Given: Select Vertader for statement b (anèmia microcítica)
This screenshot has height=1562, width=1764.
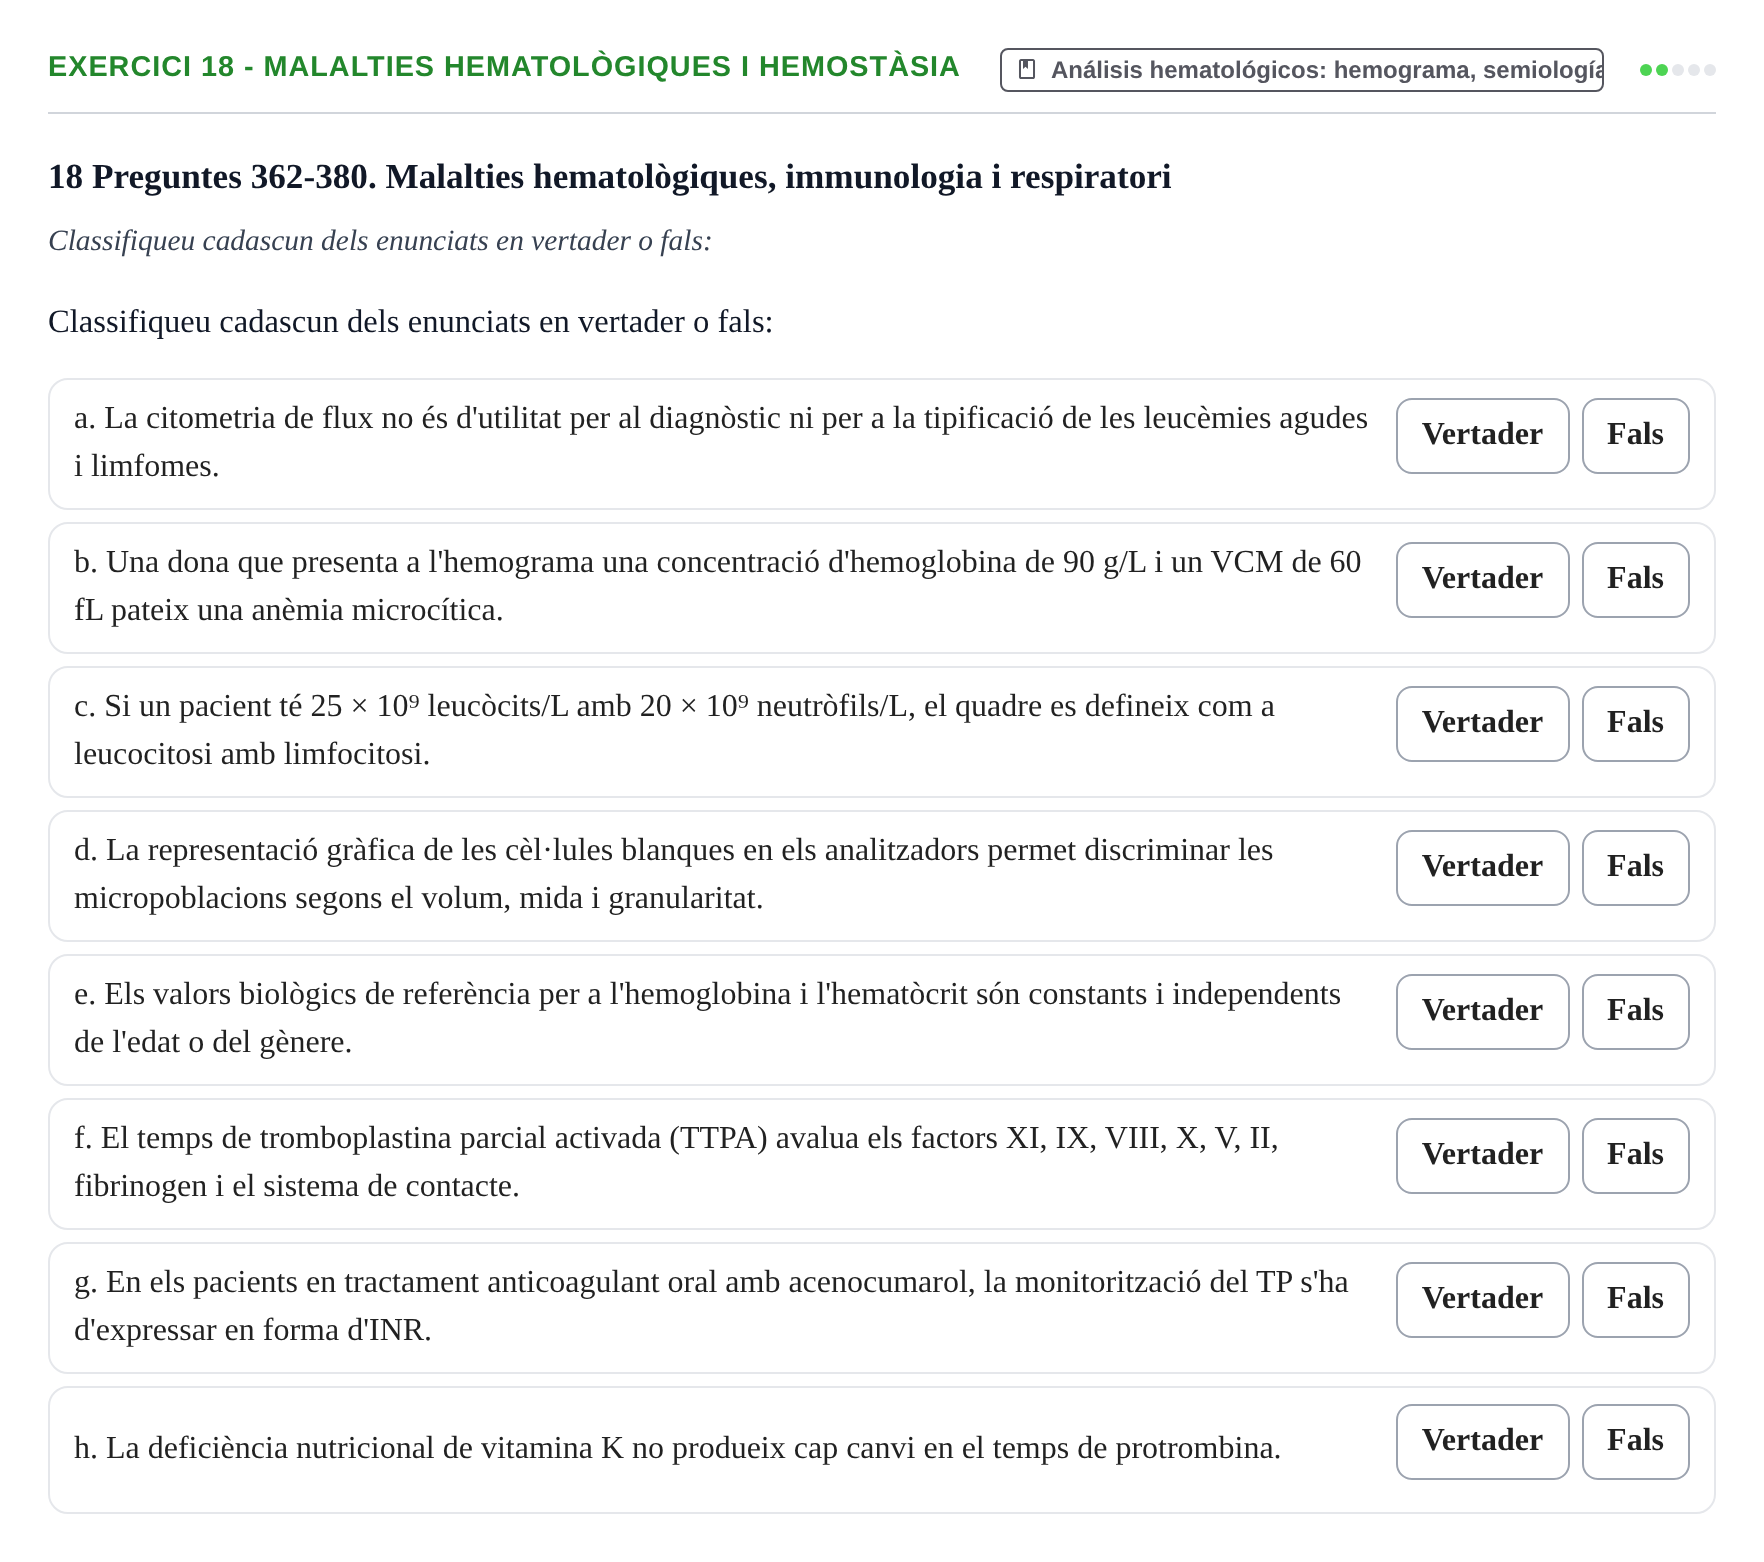Looking at the screenshot, I should coord(1482,579).
